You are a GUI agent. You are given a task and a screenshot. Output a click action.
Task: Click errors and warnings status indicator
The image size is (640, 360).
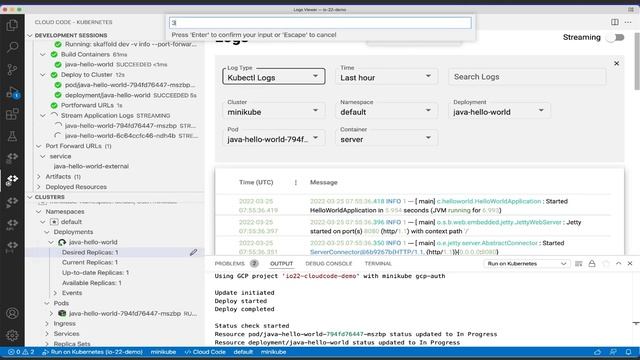click(21, 352)
